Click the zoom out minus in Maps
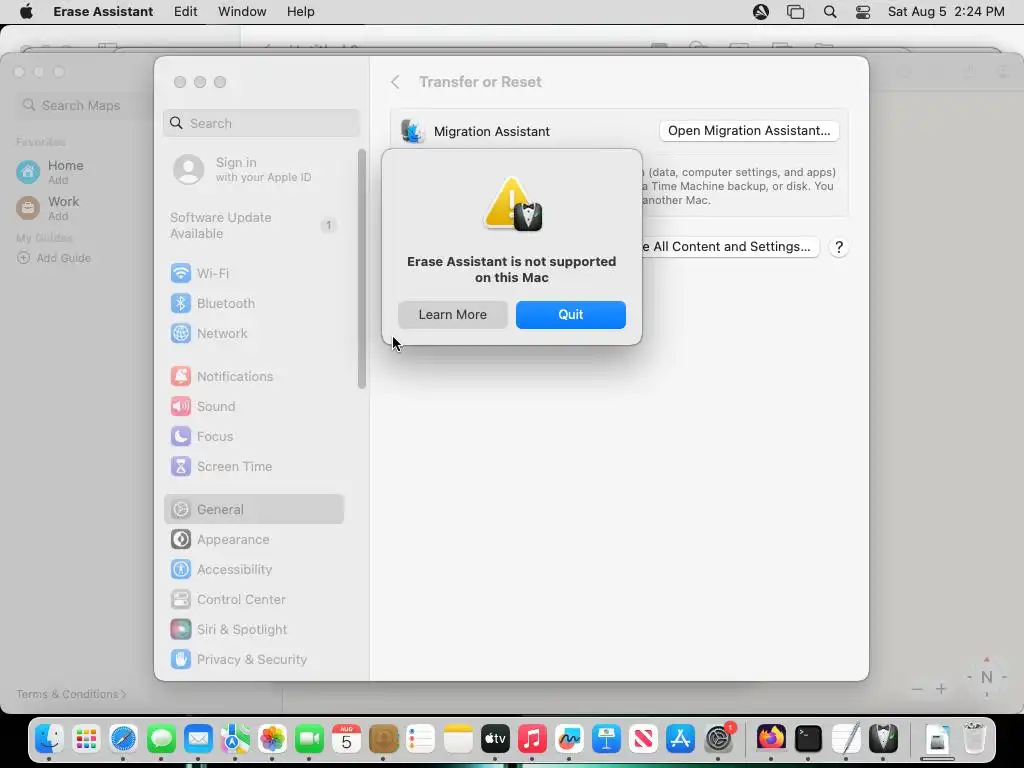1024x768 pixels. tap(918, 689)
